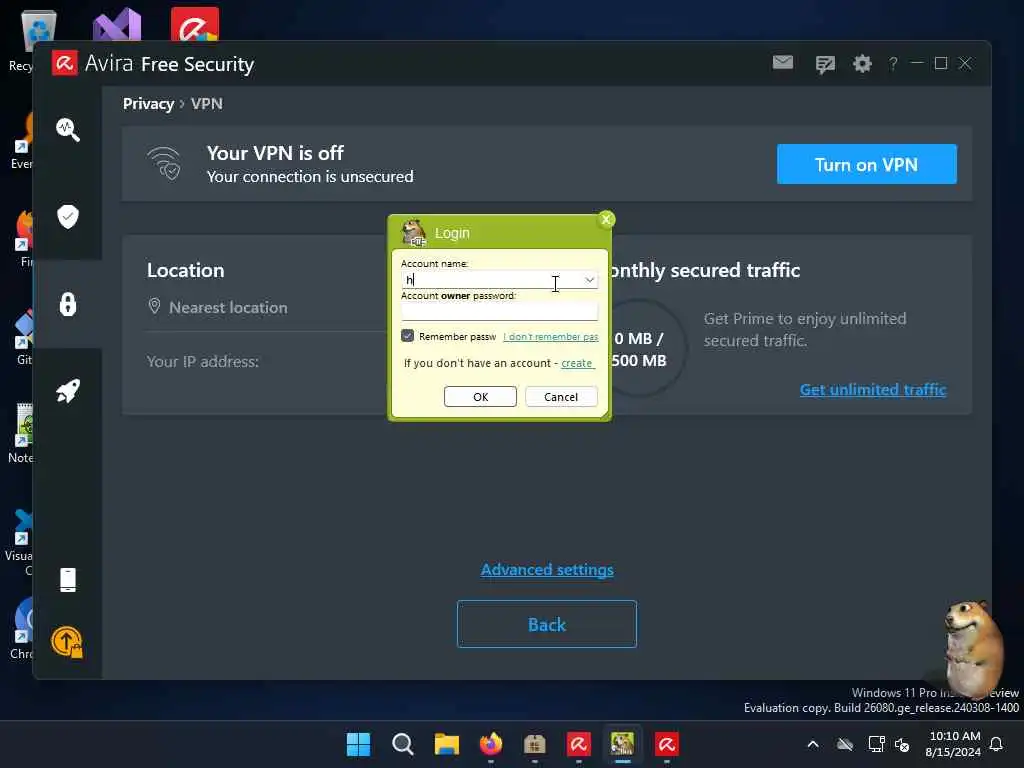Click the VPN breadcrumb item
The image size is (1024, 768).
[206, 104]
